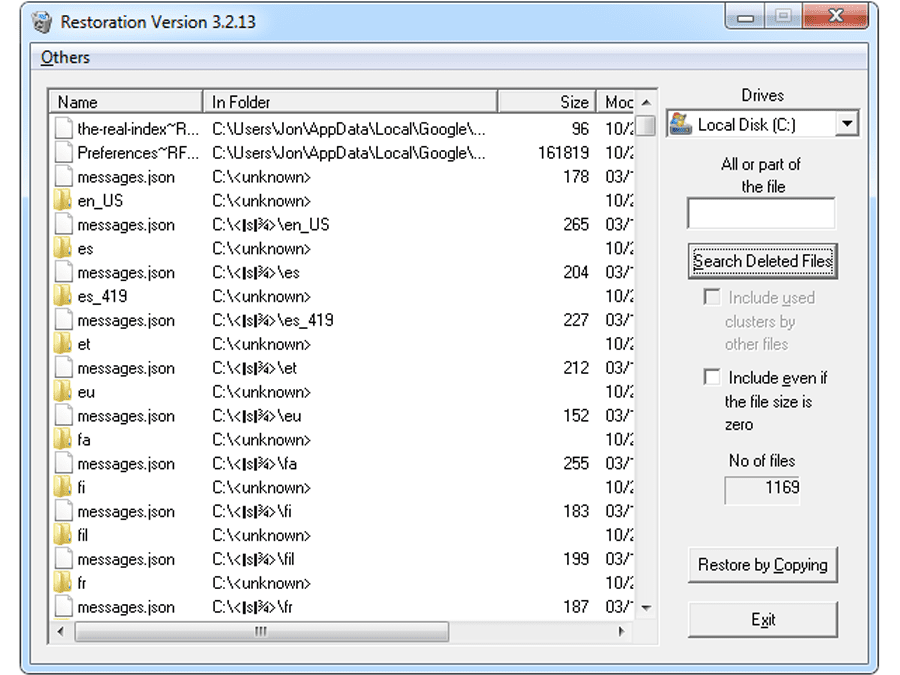900x675 pixels.
Task: Select the fi folder icon
Action: [63, 487]
